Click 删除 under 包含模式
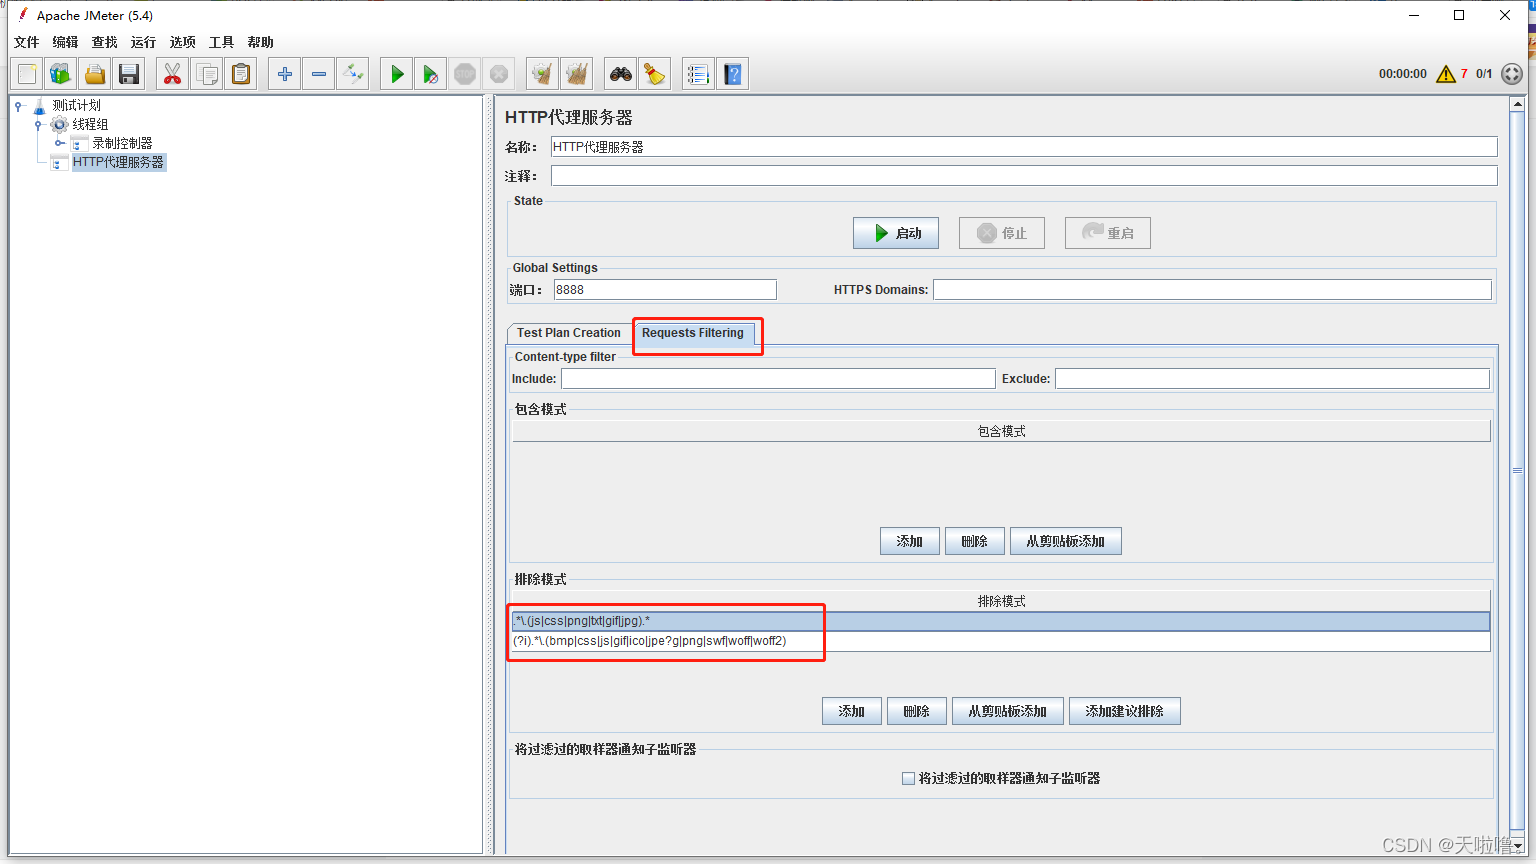Viewport: 1536px width, 864px height. click(975, 541)
